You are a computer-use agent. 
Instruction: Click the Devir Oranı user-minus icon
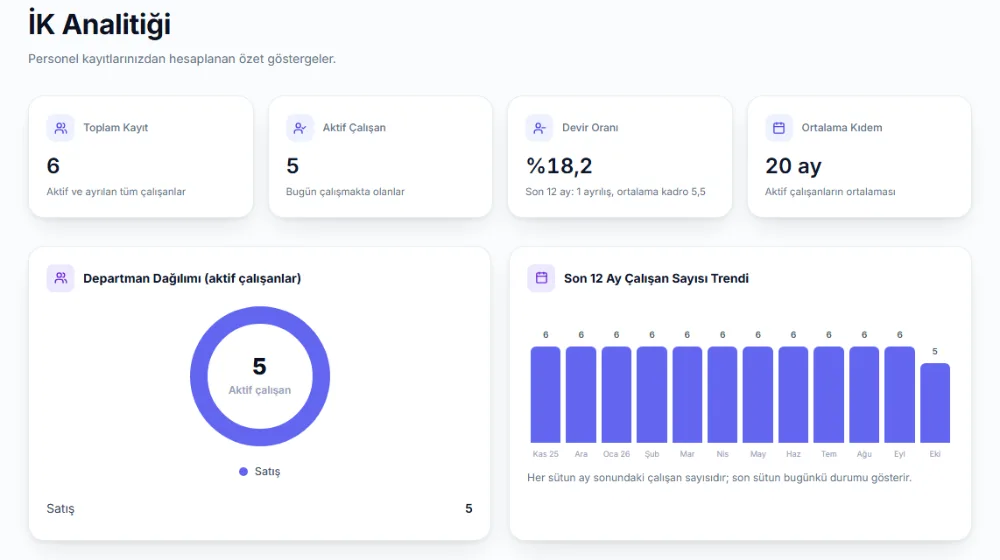540,128
